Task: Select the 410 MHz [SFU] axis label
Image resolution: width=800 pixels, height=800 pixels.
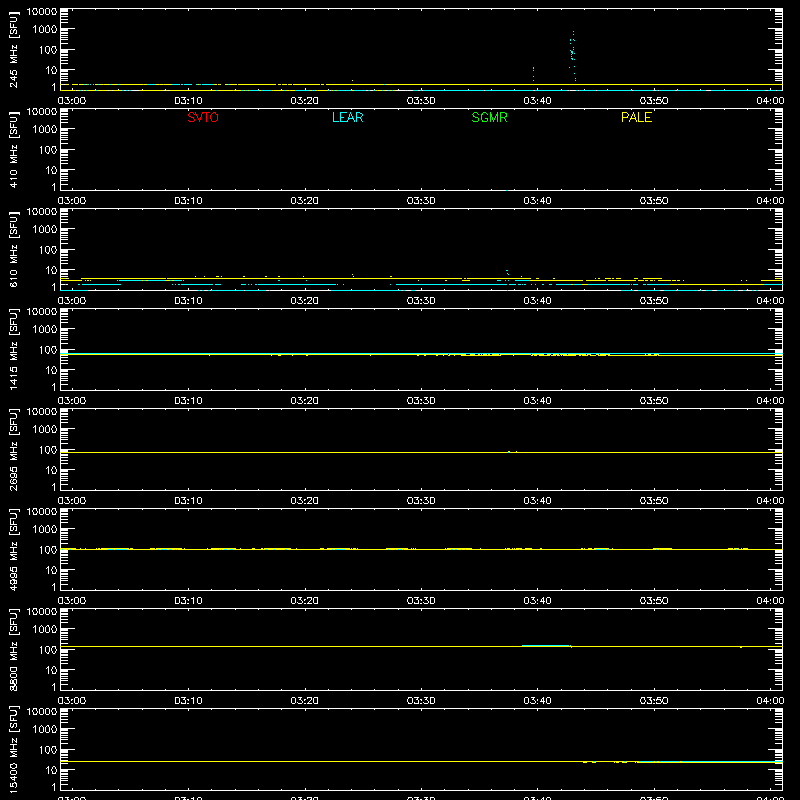Action: pyautogui.click(x=13, y=149)
